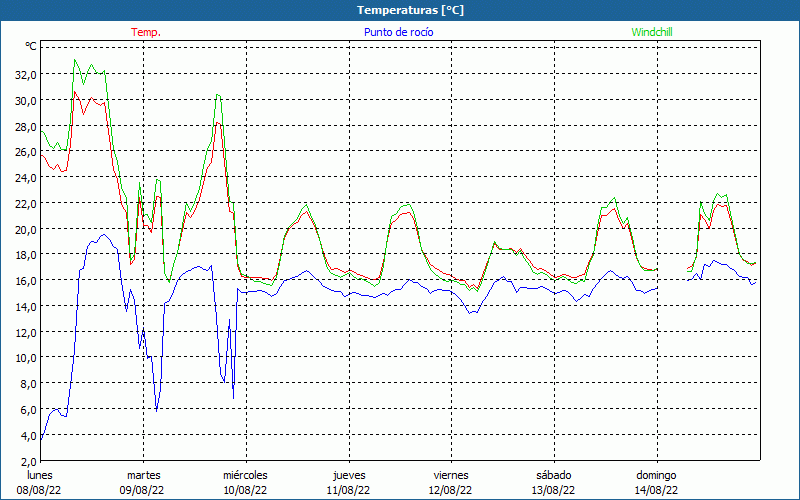
Task: Click the 14,0 y-axis value
Action: click(26, 307)
